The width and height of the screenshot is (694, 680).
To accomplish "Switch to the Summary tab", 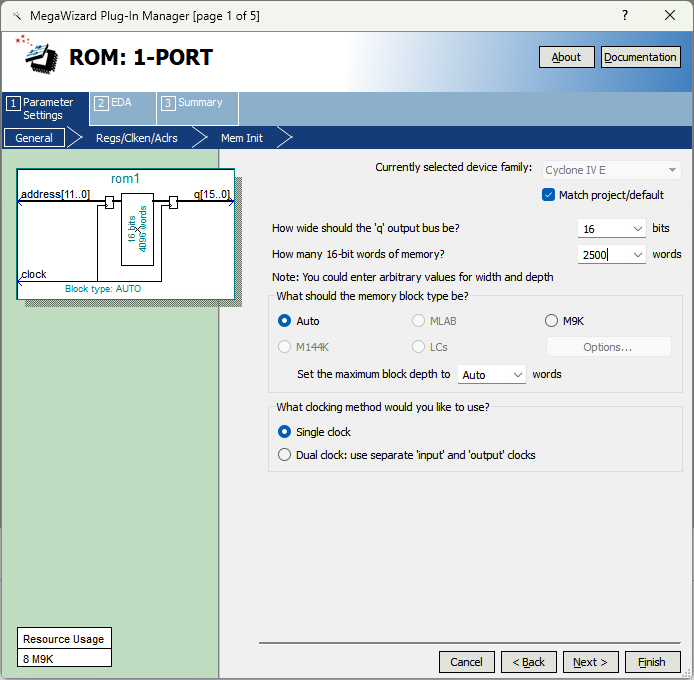I will pos(197,108).
